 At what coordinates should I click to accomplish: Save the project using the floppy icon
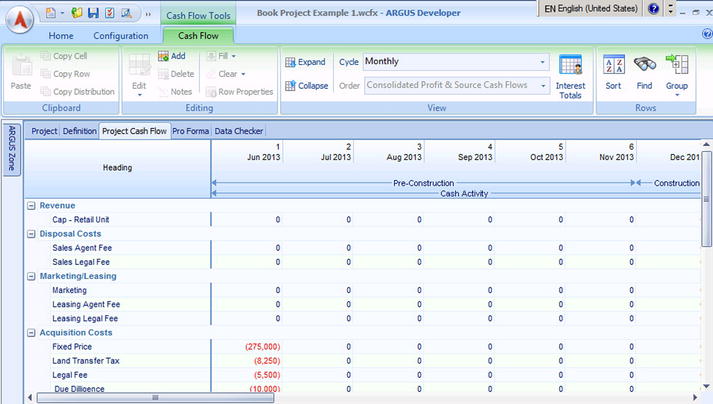[x=93, y=13]
